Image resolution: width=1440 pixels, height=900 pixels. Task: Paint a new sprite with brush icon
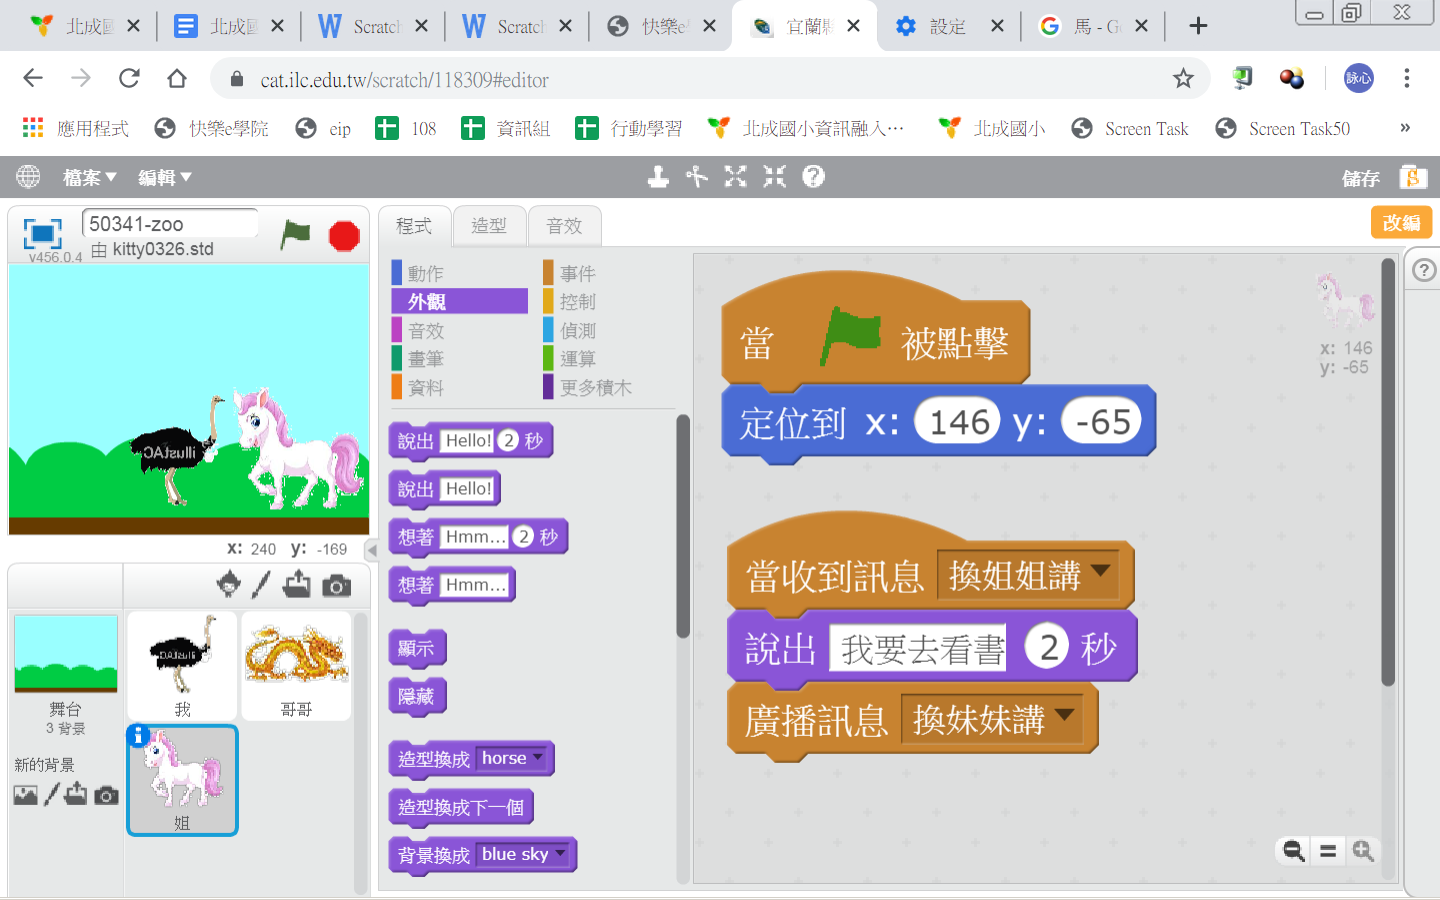(x=261, y=584)
